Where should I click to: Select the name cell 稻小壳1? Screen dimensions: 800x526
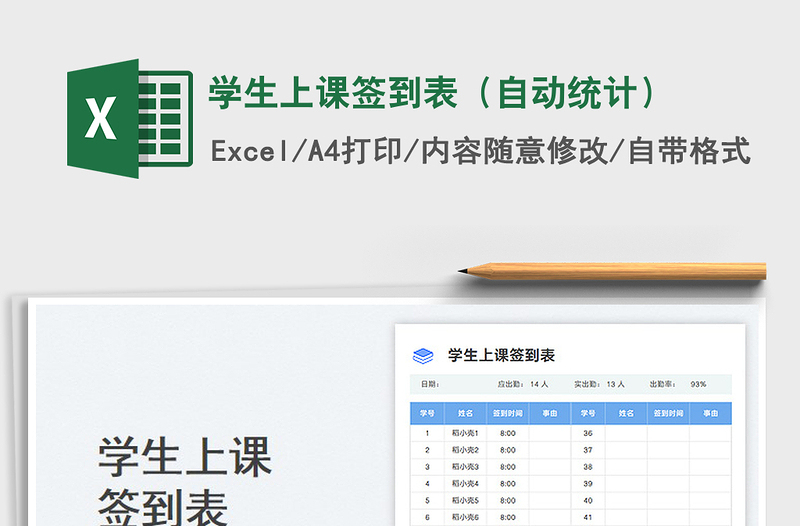[465, 433]
